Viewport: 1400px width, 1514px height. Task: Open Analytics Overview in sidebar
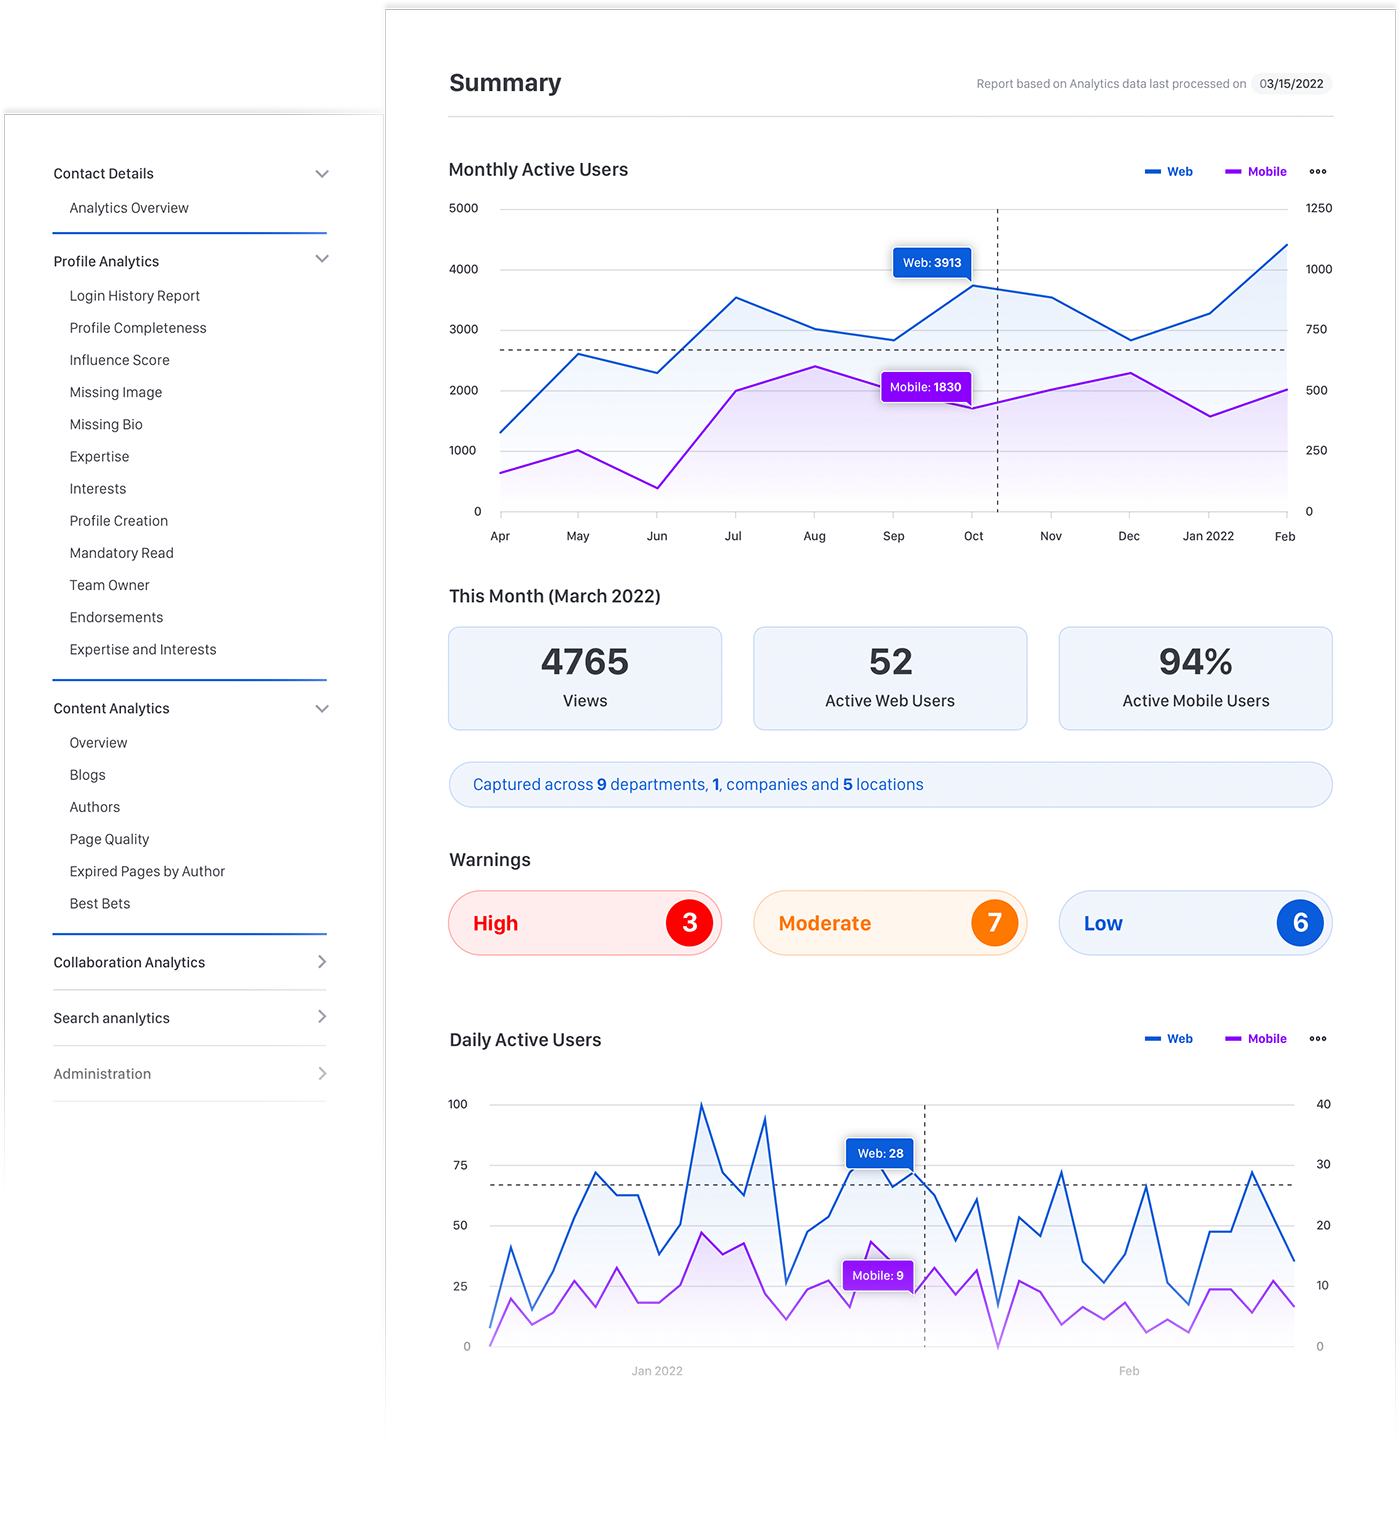click(129, 208)
